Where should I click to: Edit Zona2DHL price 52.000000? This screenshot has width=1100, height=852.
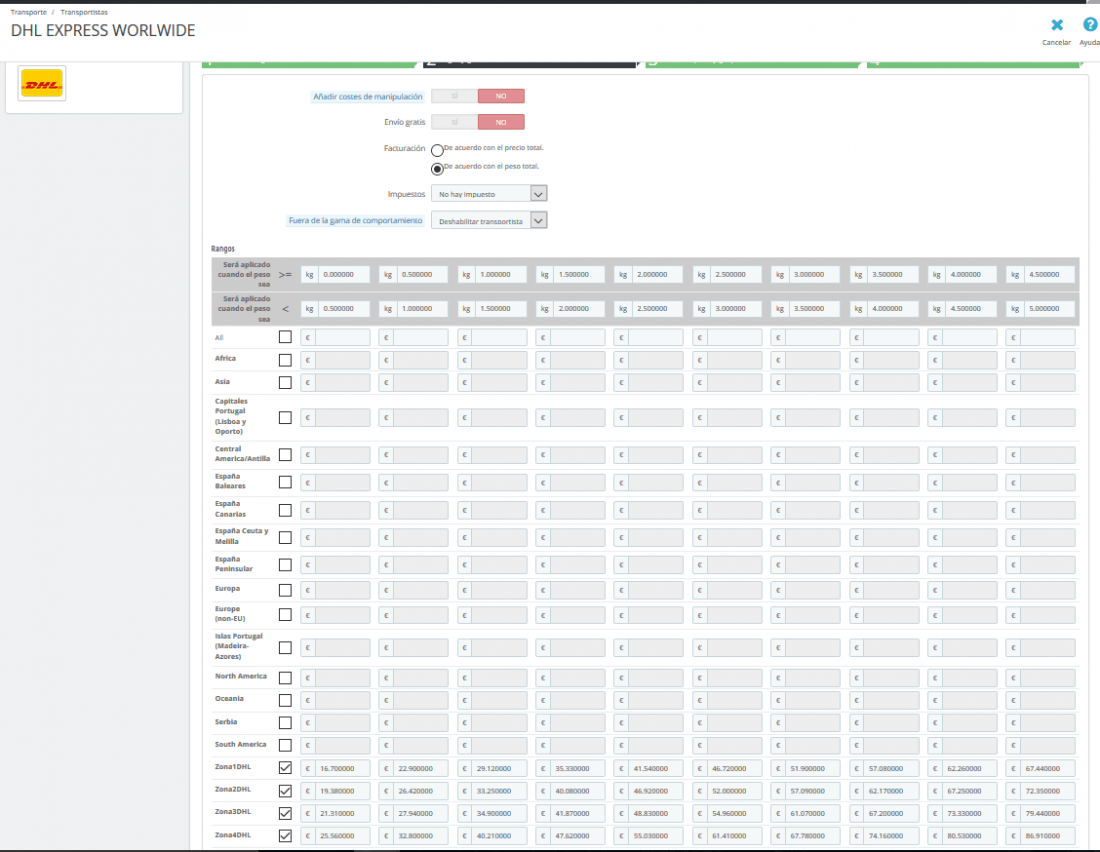pyautogui.click(x=735, y=791)
